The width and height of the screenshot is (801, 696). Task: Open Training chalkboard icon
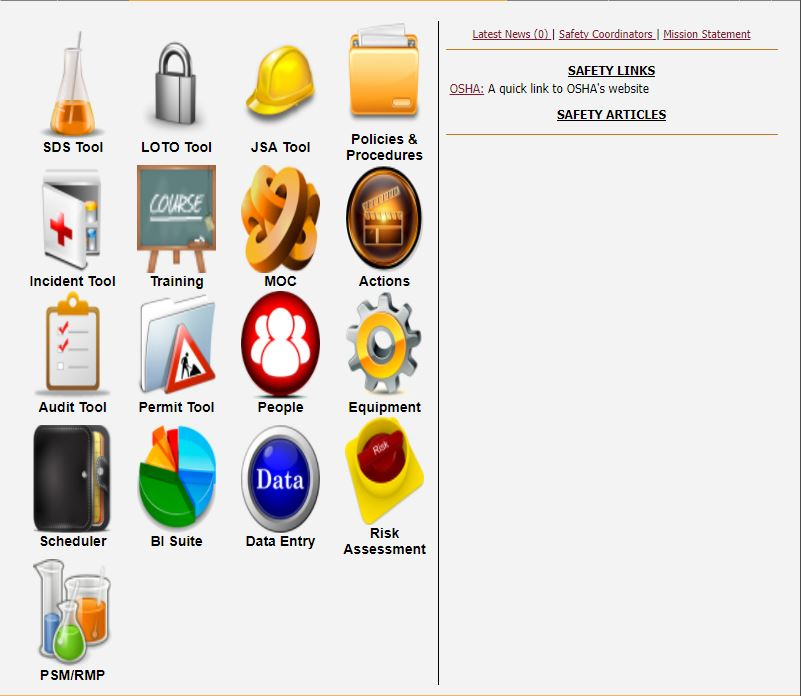(176, 219)
